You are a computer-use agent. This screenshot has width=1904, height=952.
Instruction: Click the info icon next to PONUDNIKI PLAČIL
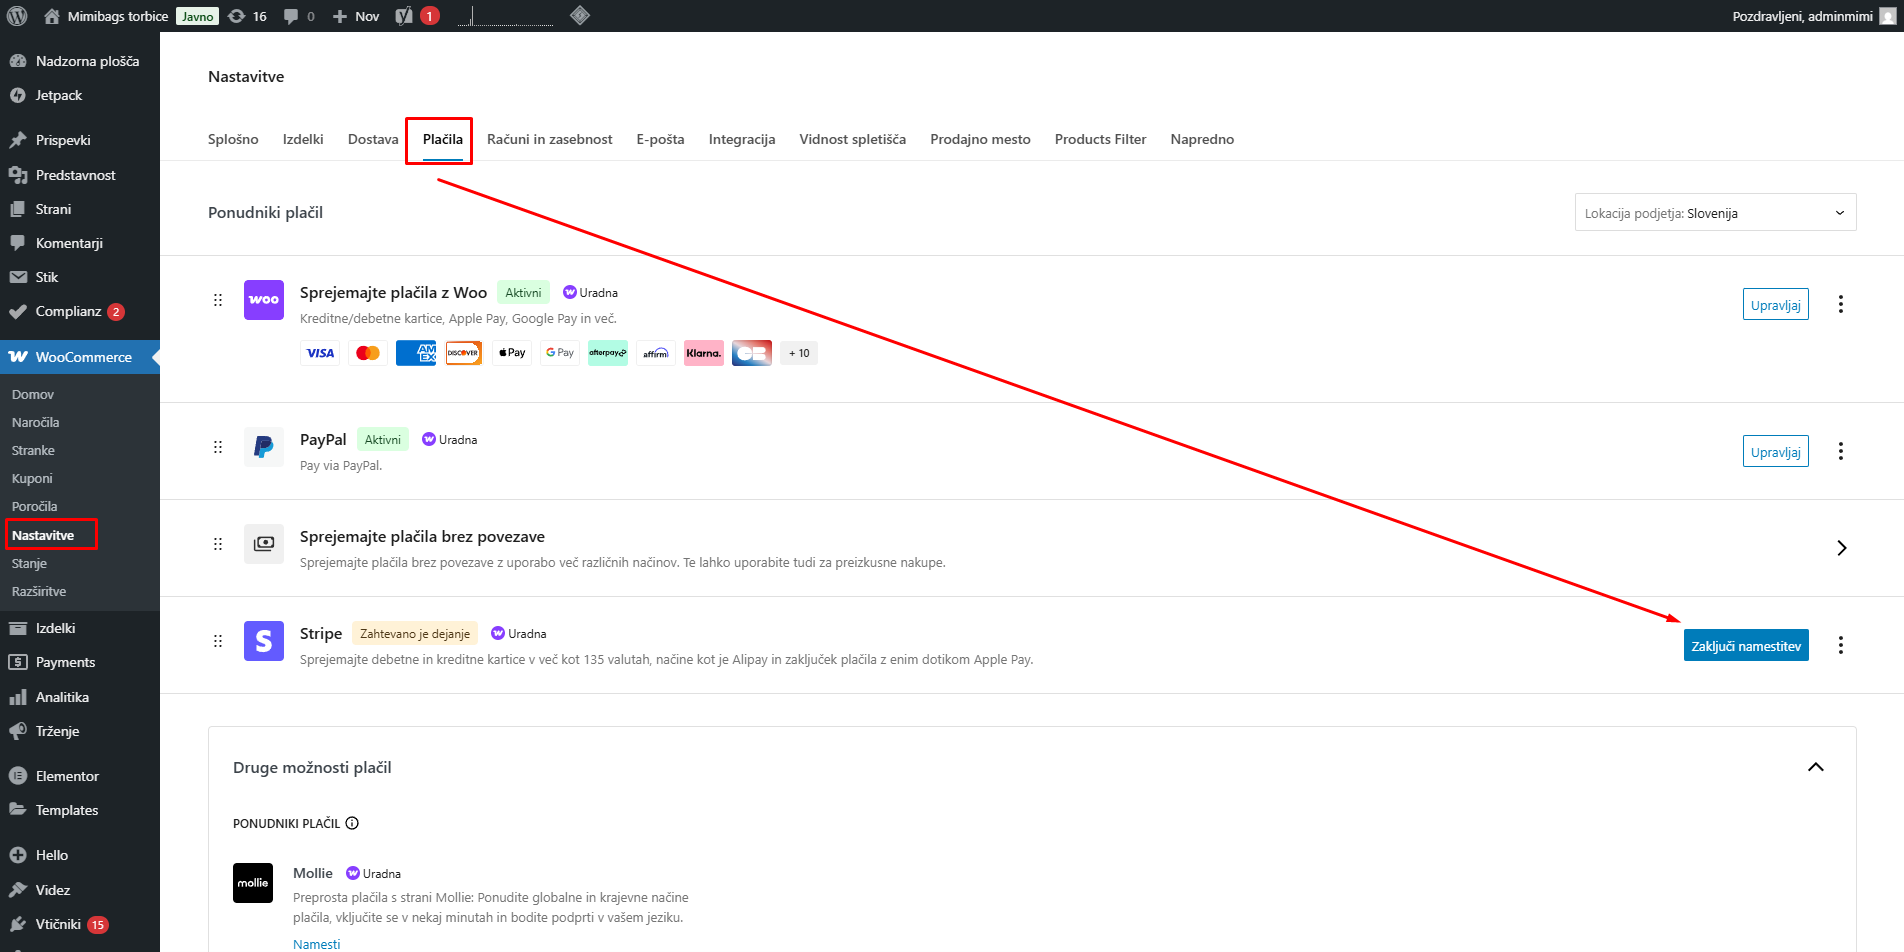click(352, 823)
